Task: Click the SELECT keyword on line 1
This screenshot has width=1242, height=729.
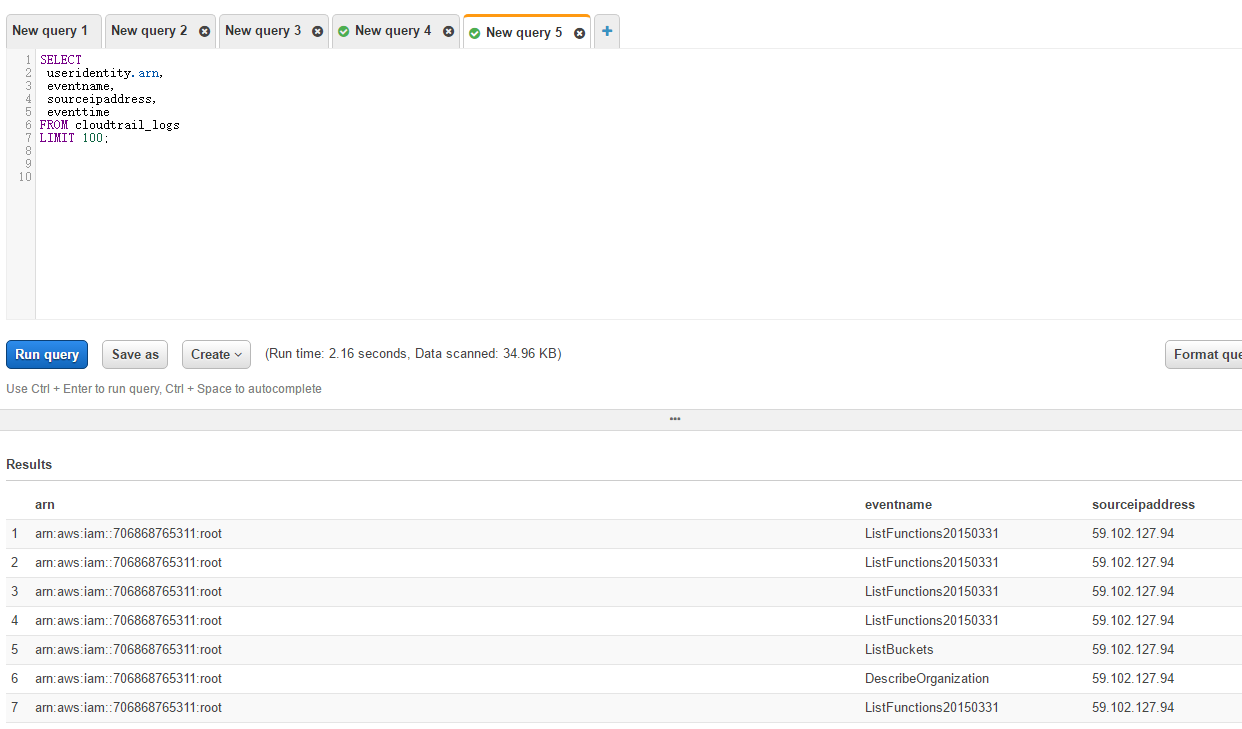Action: pos(61,60)
